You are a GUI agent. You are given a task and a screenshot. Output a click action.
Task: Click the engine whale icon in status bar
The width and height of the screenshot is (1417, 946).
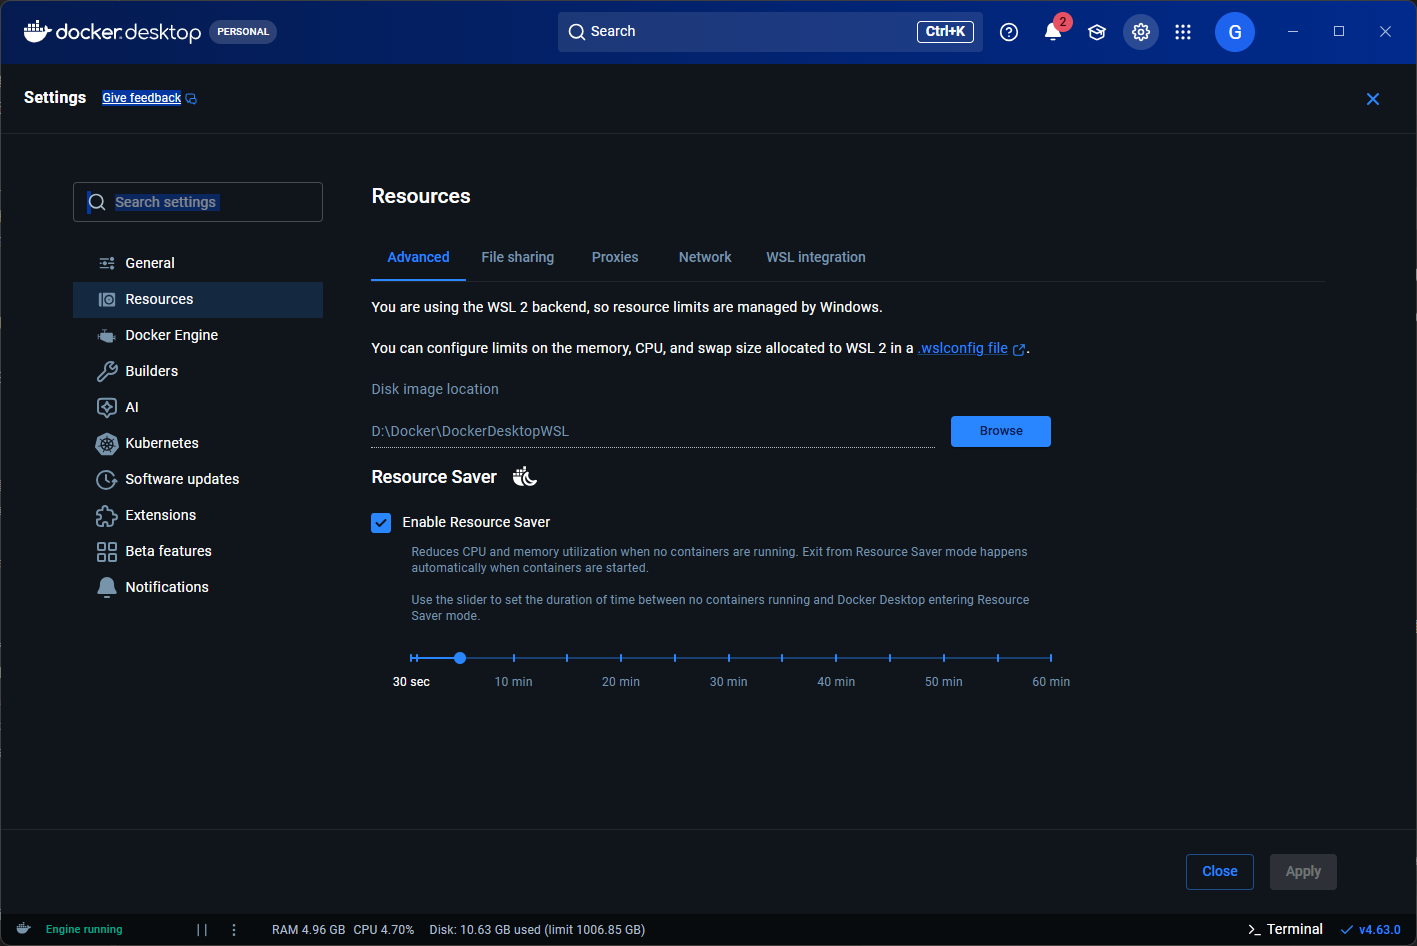pyautogui.click(x=23, y=929)
